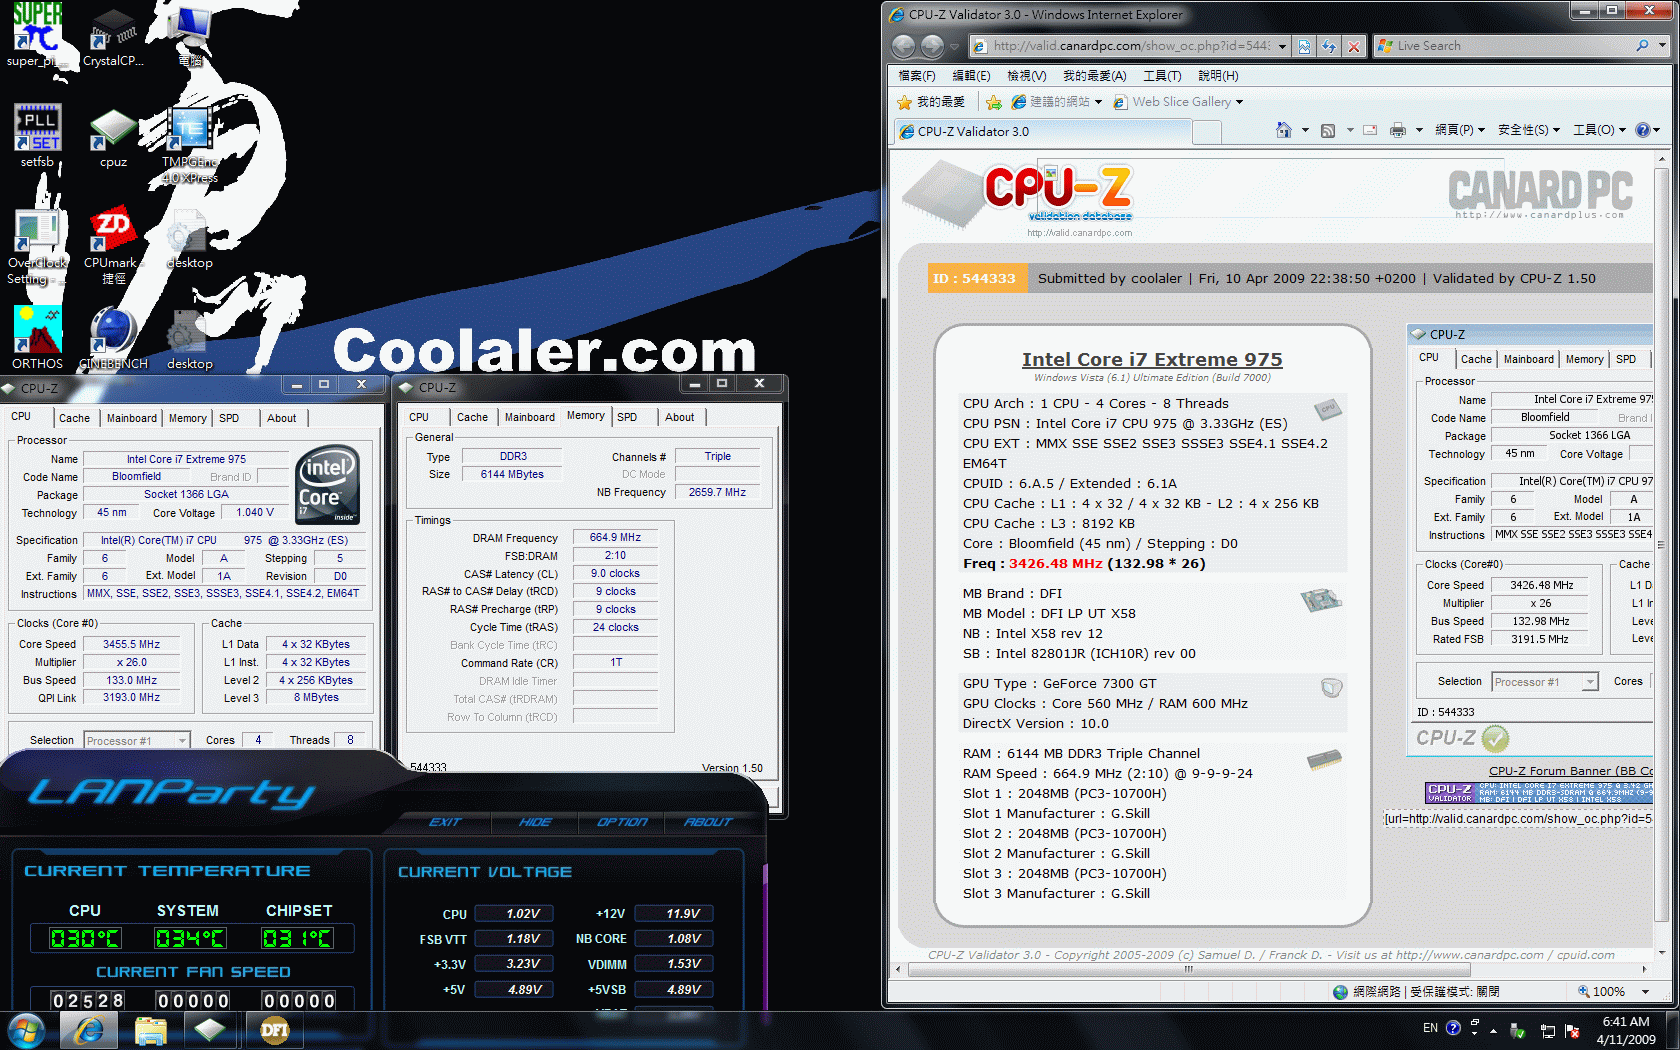Viewport: 1680px width, 1050px height.
Task: Open the CPU-Z Forum Banner link
Action: coord(1570,771)
